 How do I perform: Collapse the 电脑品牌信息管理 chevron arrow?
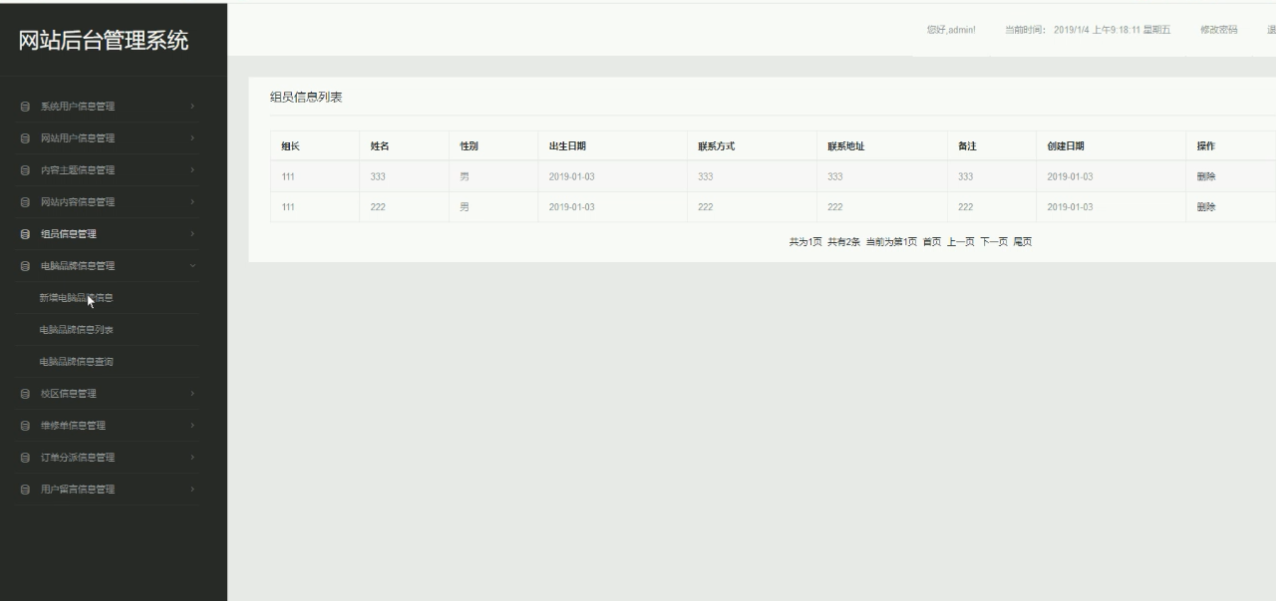click(192, 266)
